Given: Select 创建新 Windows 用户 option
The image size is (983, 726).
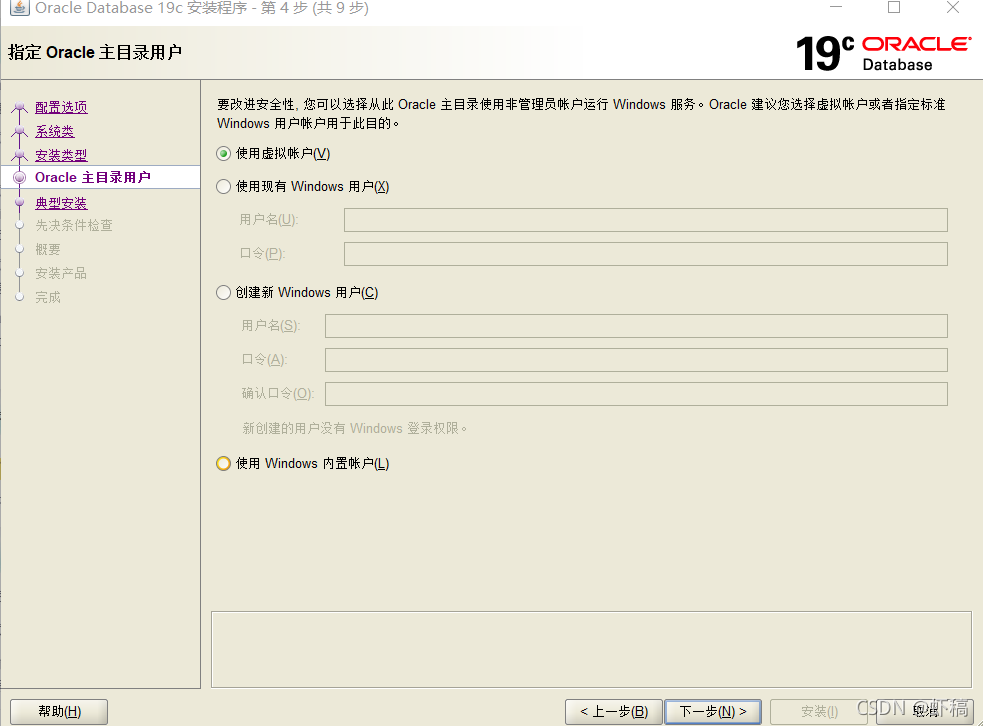Looking at the screenshot, I should pyautogui.click(x=223, y=292).
